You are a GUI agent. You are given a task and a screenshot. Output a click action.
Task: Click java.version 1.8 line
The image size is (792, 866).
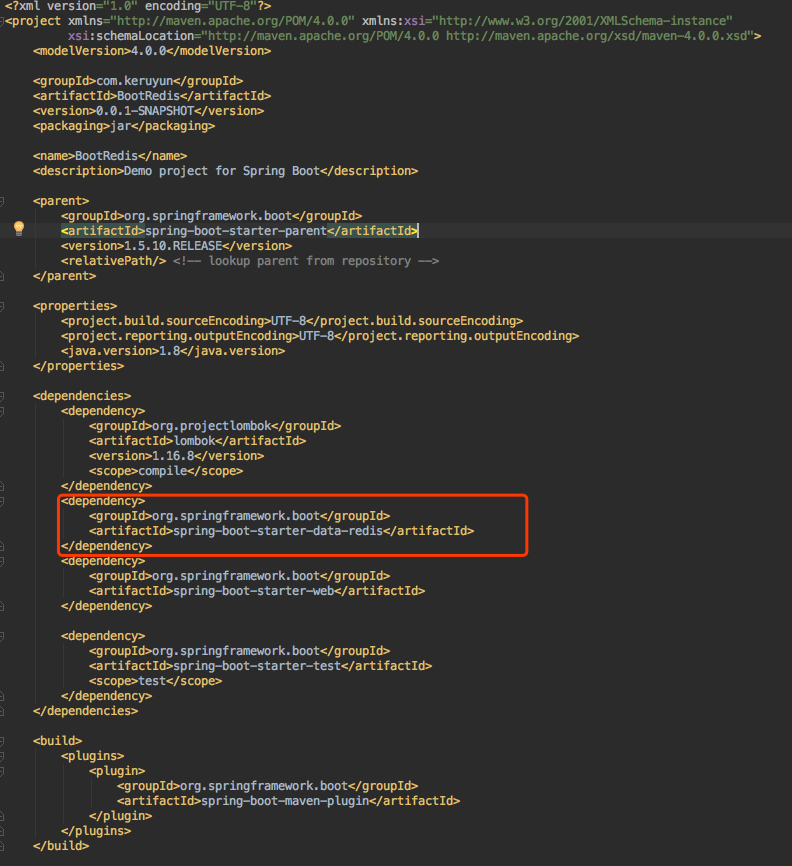[x=173, y=351]
